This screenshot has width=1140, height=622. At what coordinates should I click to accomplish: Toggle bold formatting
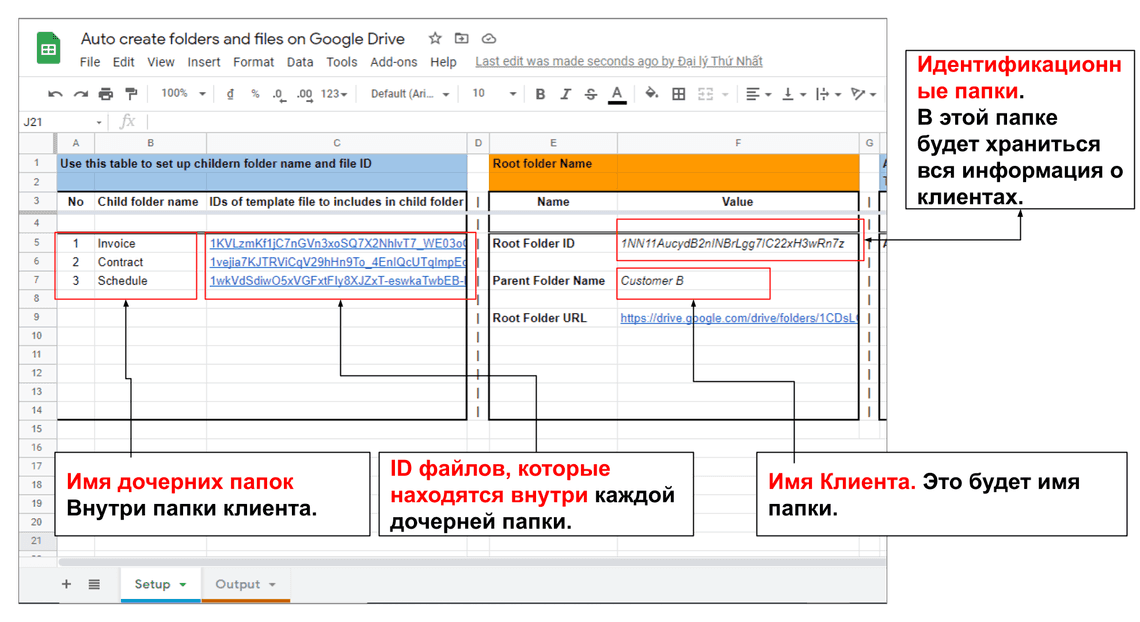pos(540,94)
